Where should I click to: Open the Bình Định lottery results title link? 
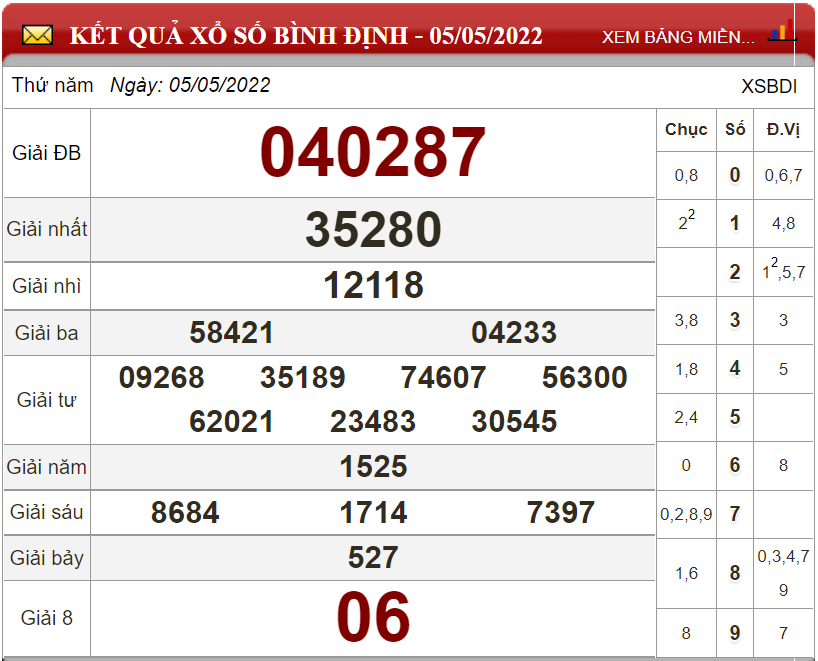click(x=306, y=37)
